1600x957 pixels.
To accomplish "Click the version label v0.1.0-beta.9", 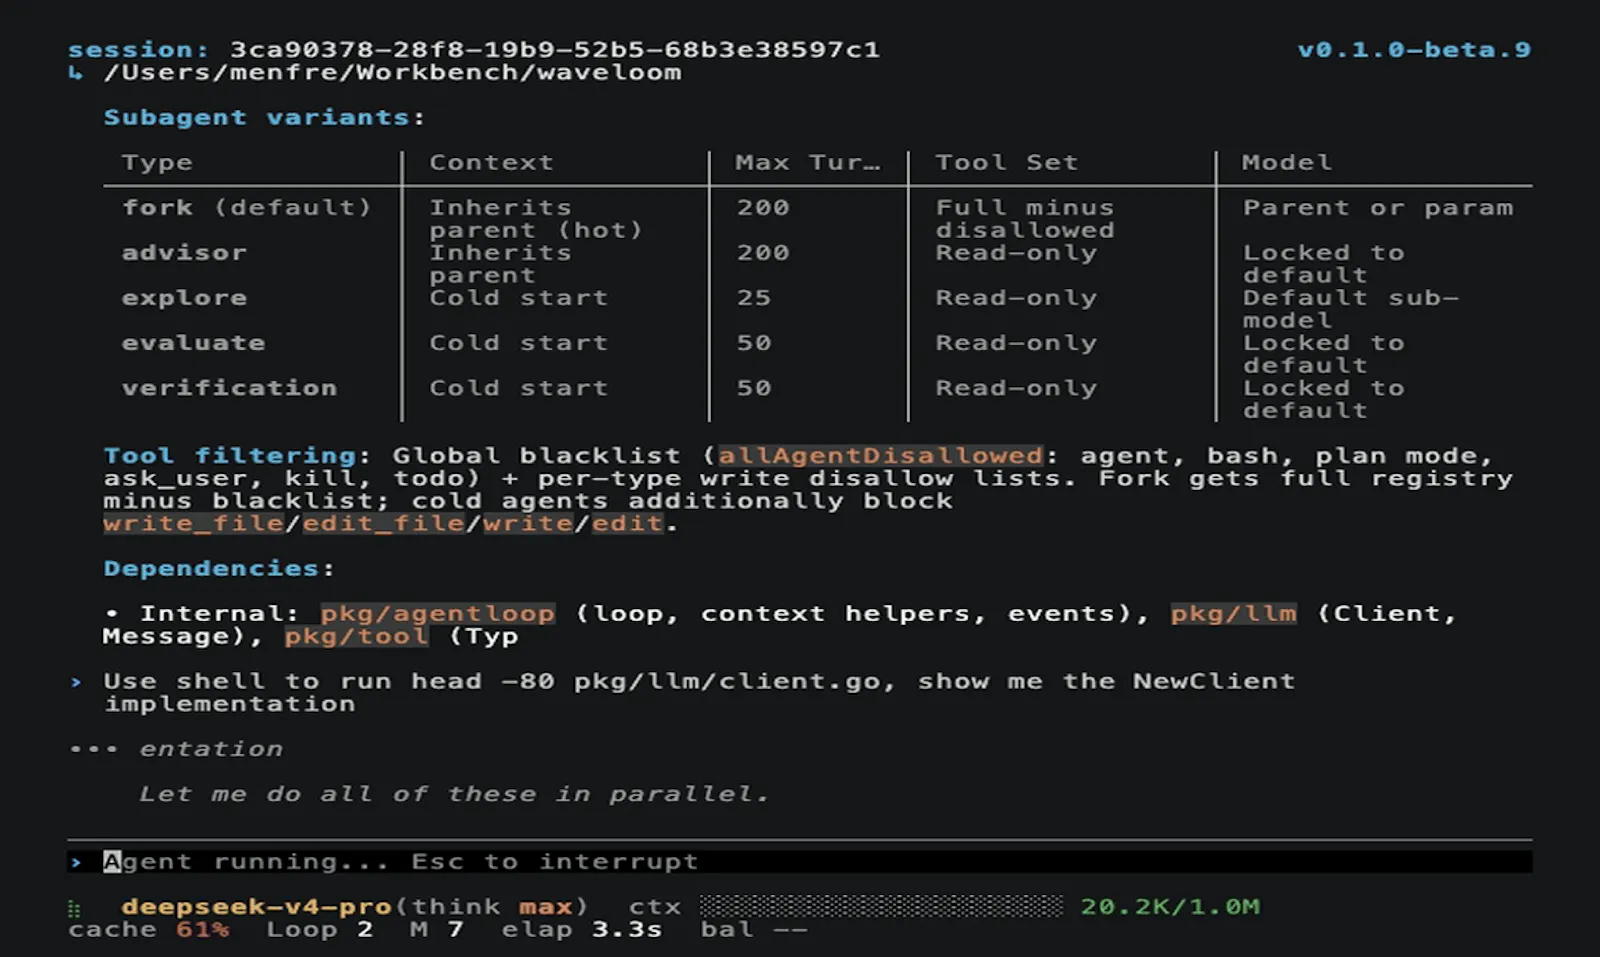I will tap(1414, 49).
